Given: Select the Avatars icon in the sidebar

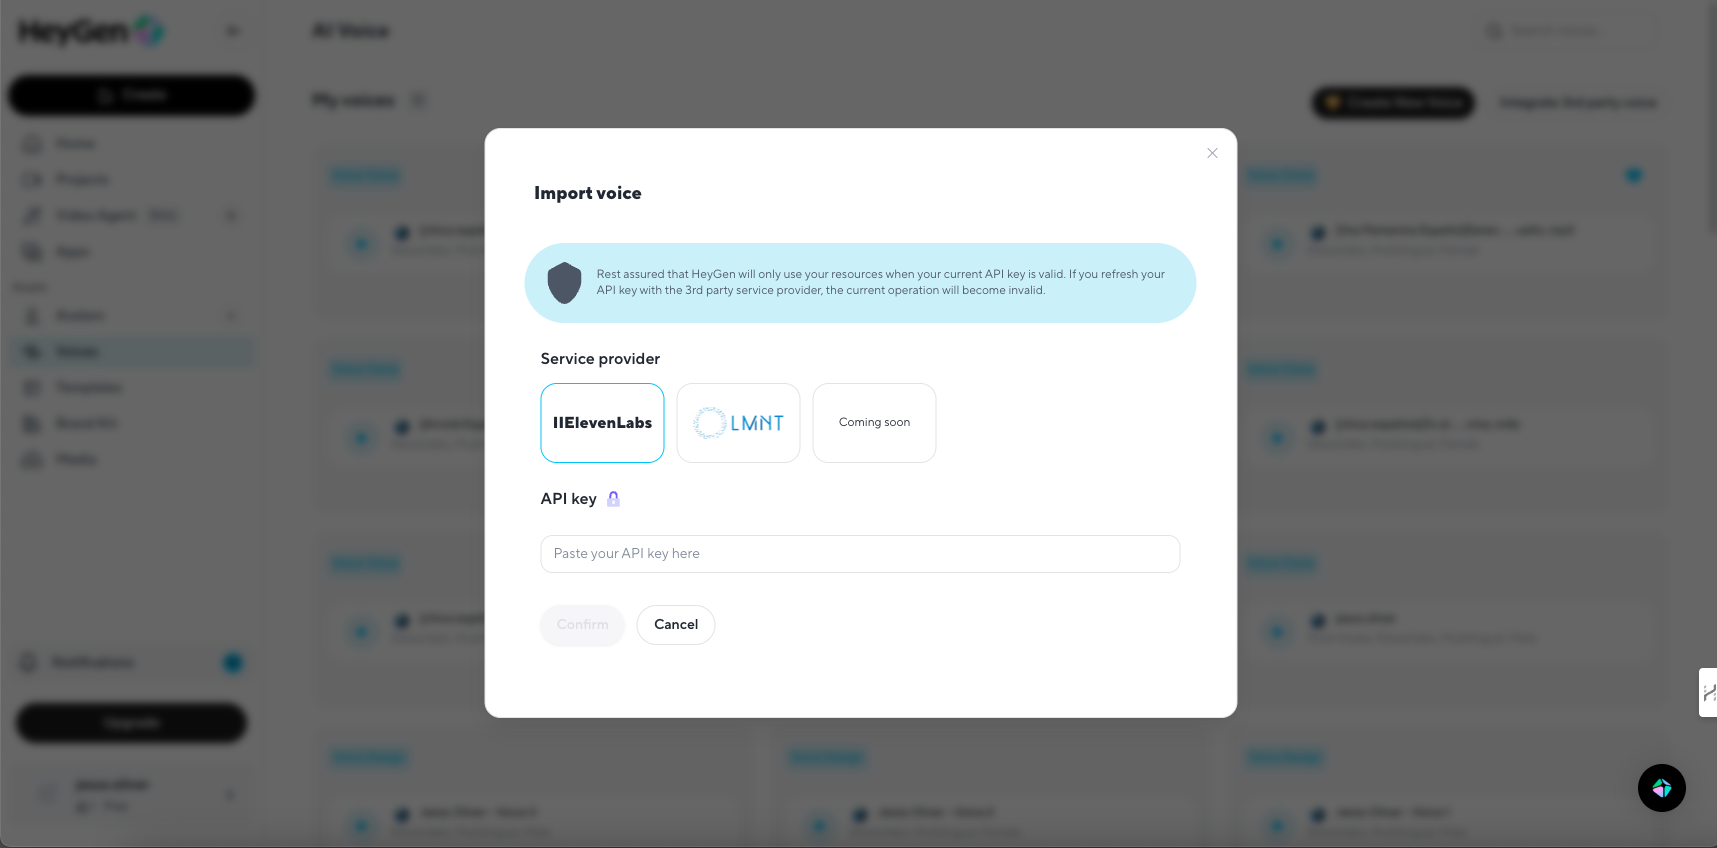Looking at the screenshot, I should coord(32,315).
